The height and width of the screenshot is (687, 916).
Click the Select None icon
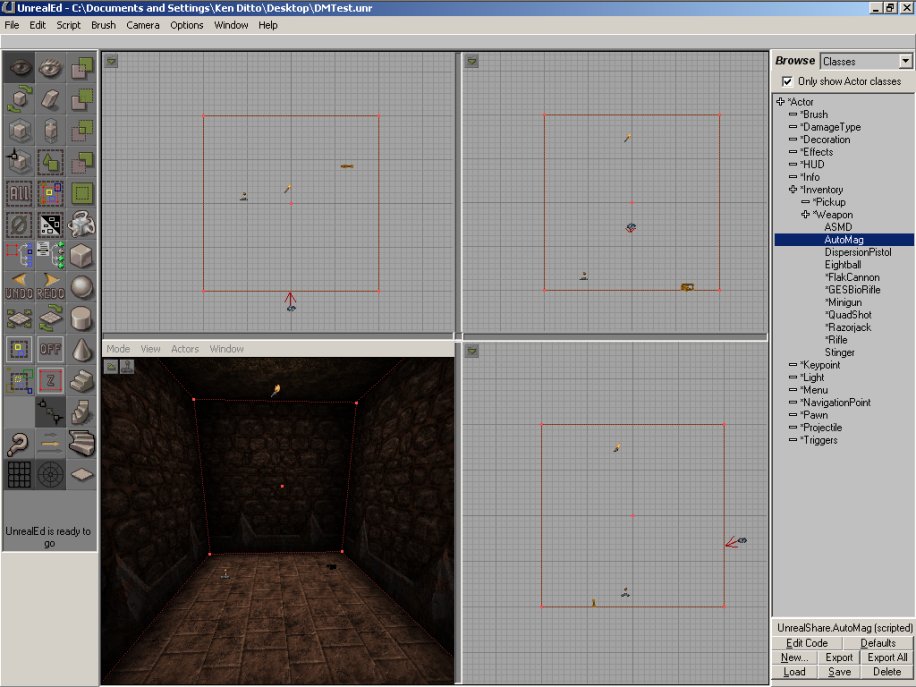(x=19, y=225)
